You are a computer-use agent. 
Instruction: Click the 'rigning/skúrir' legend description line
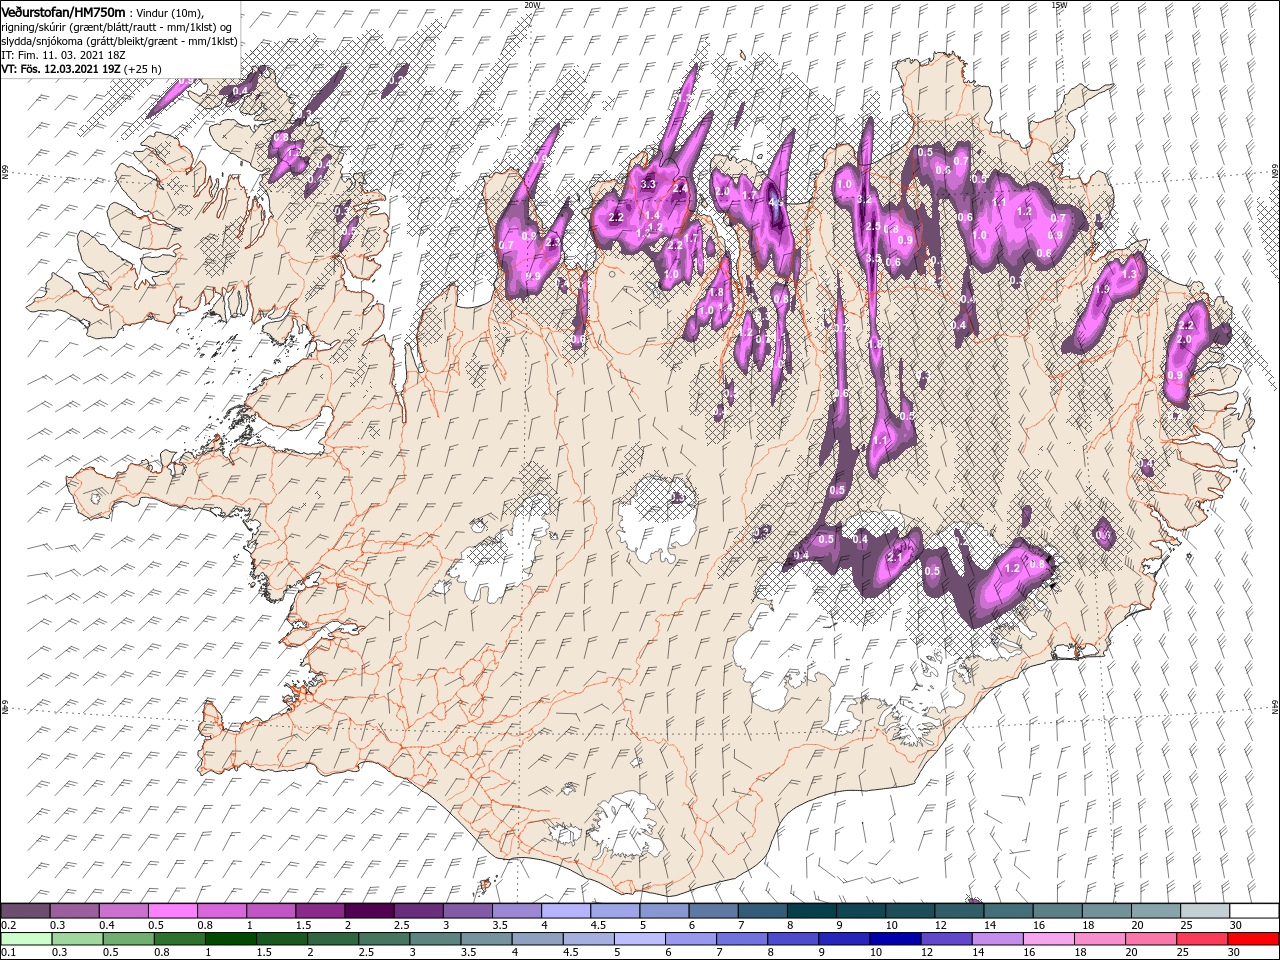pyautogui.click(x=116, y=27)
